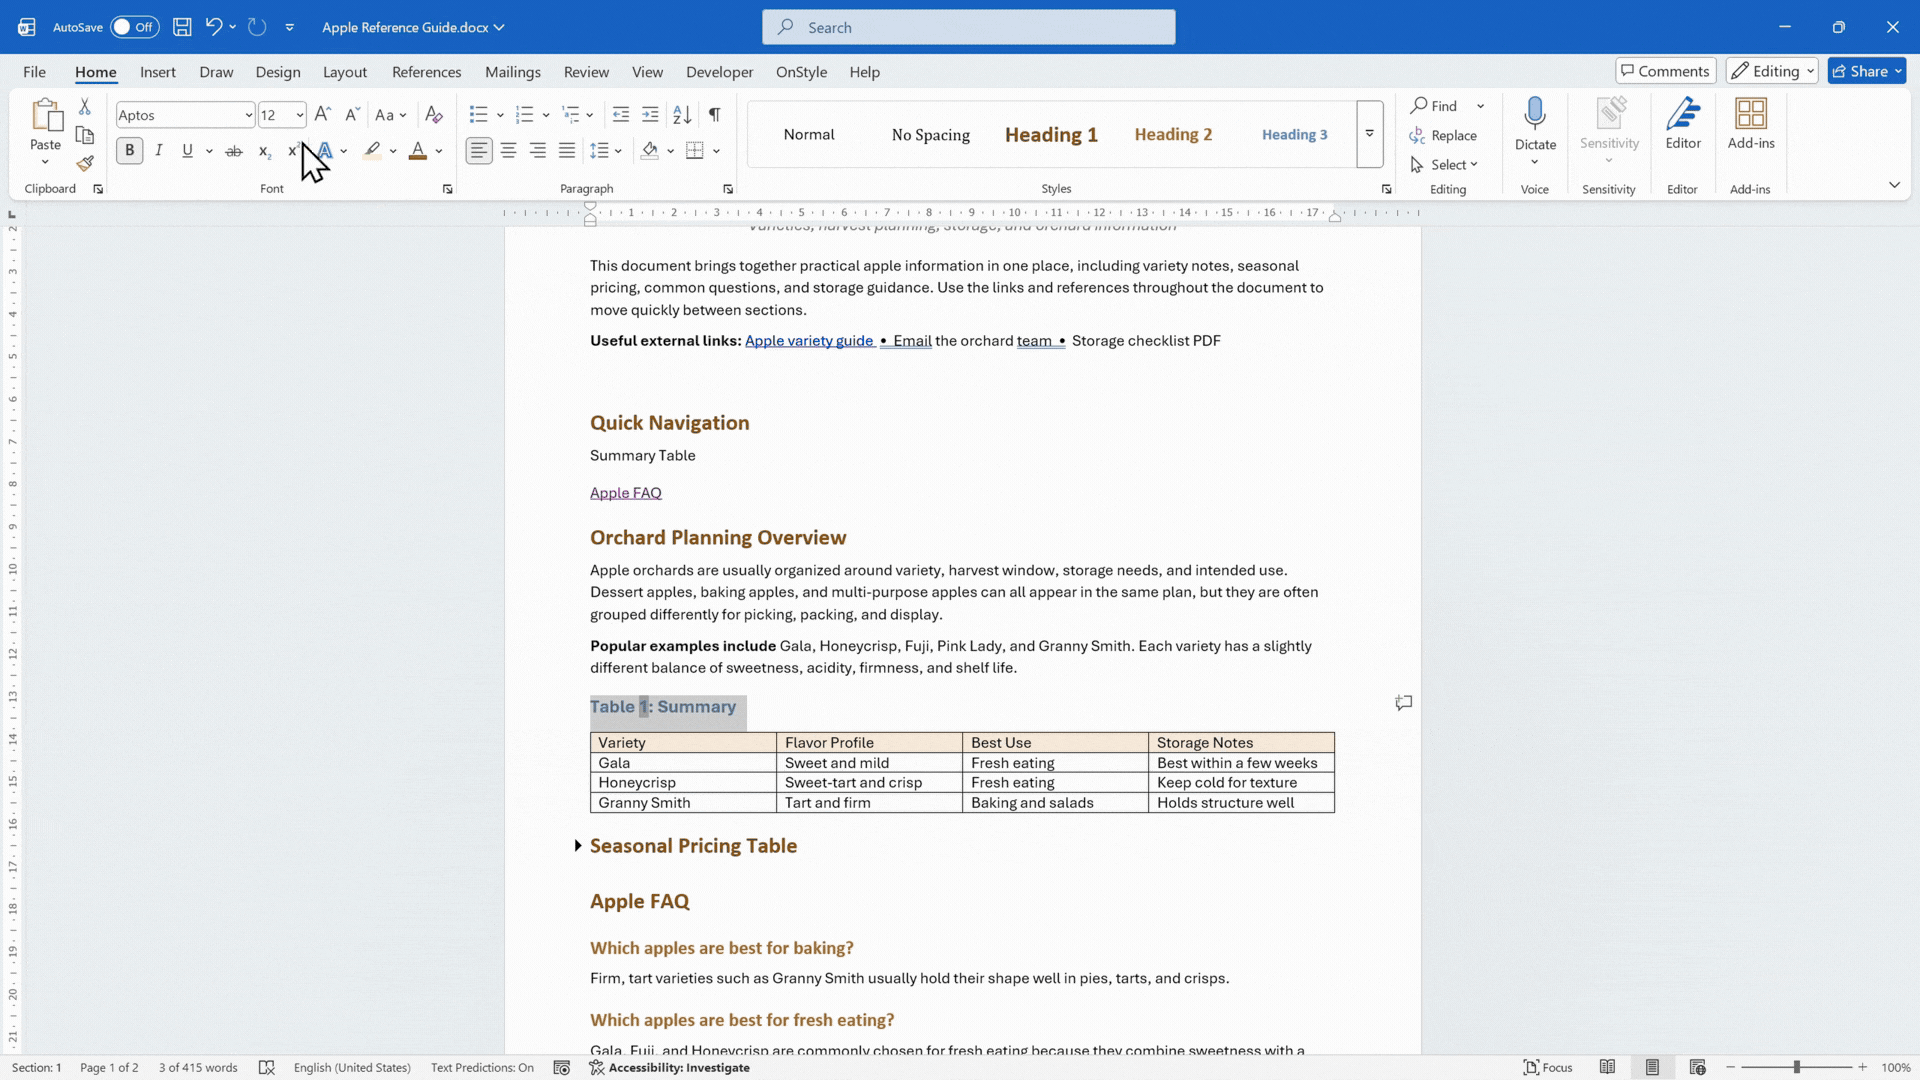Toggle Italic formatting button
The height and width of the screenshot is (1080, 1920).
[x=158, y=151]
